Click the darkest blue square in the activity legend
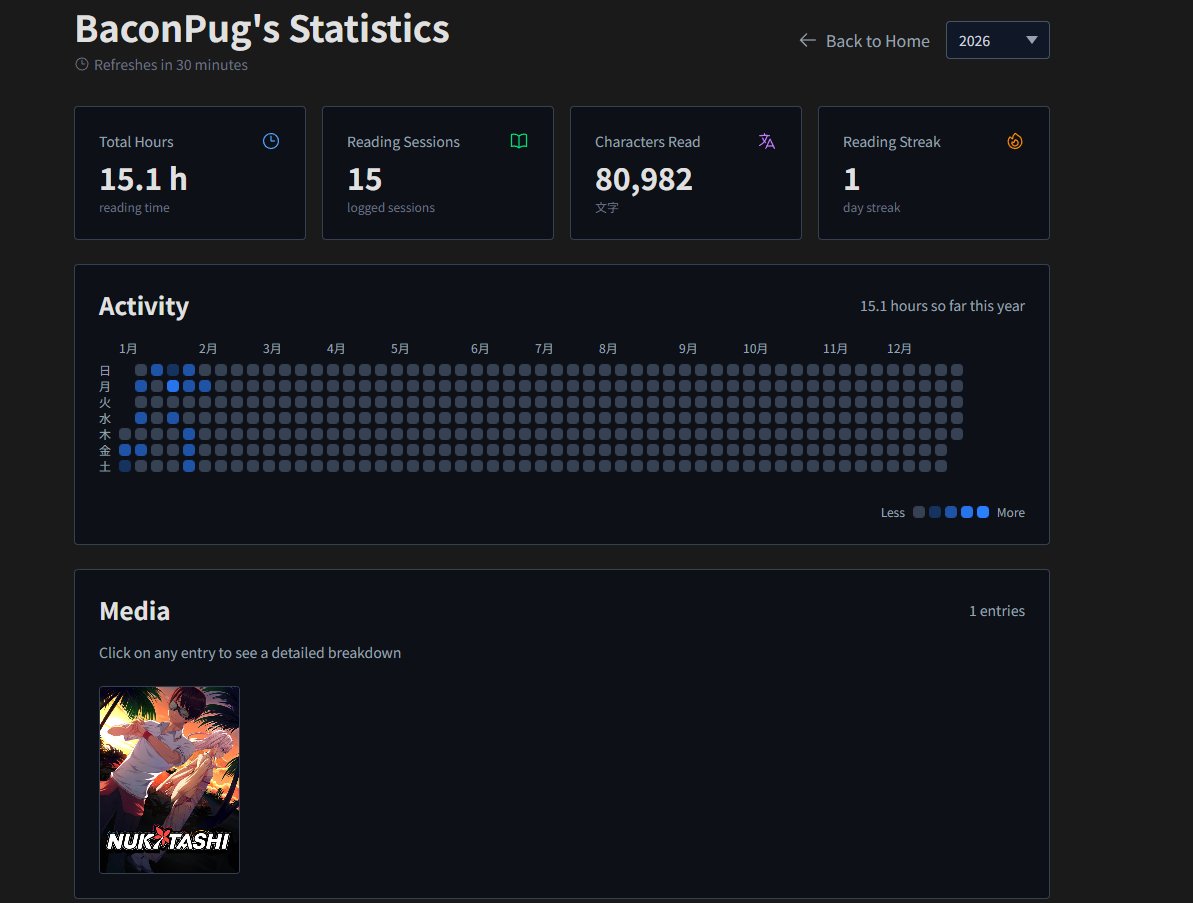 [982, 511]
